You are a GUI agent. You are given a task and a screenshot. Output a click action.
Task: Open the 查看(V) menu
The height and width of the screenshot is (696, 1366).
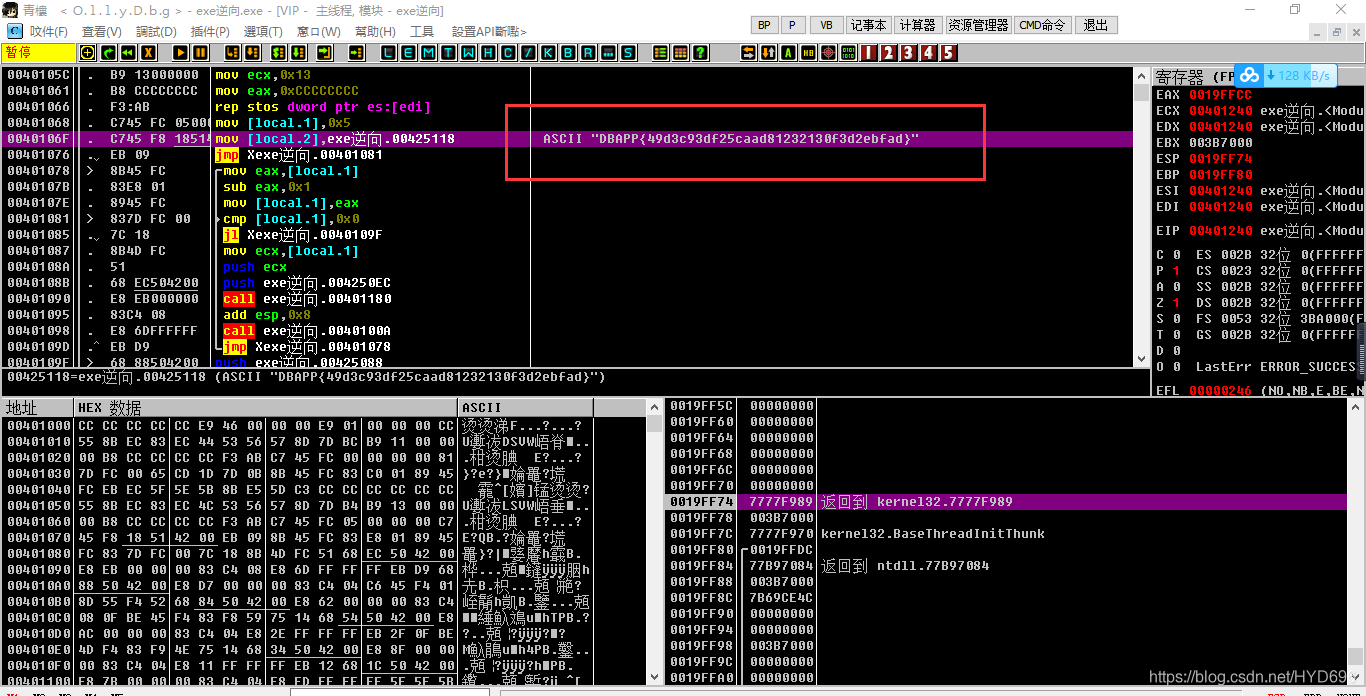(x=101, y=31)
